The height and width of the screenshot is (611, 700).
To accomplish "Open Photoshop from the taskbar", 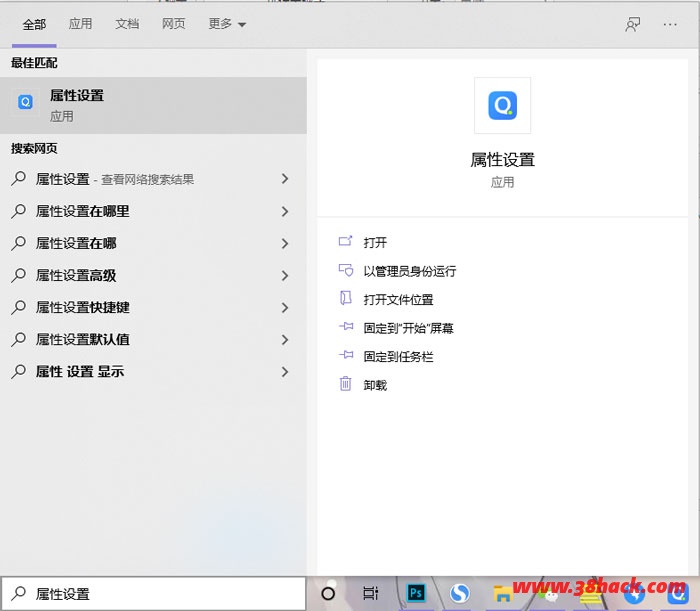I will [416, 593].
